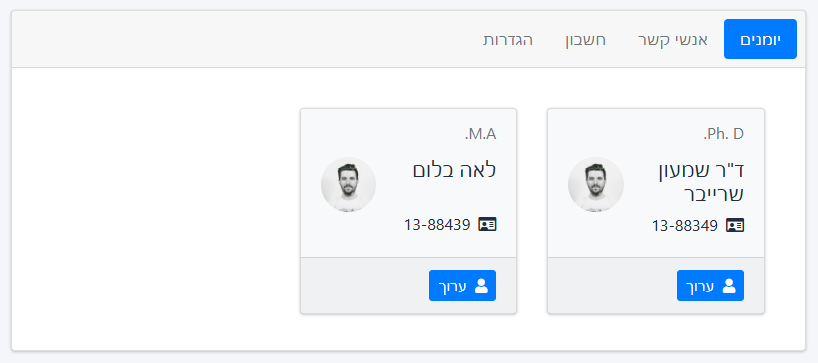The image size is (818, 363).
Task: Click the name לאה בלום
Action: click(x=454, y=170)
